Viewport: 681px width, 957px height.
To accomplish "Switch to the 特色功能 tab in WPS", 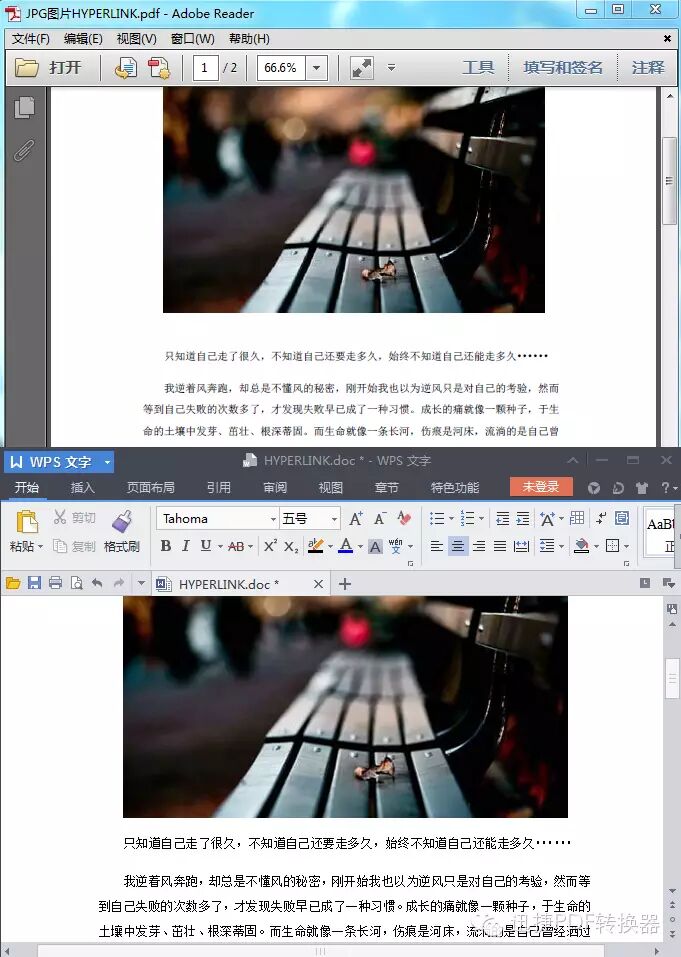I will tap(455, 487).
